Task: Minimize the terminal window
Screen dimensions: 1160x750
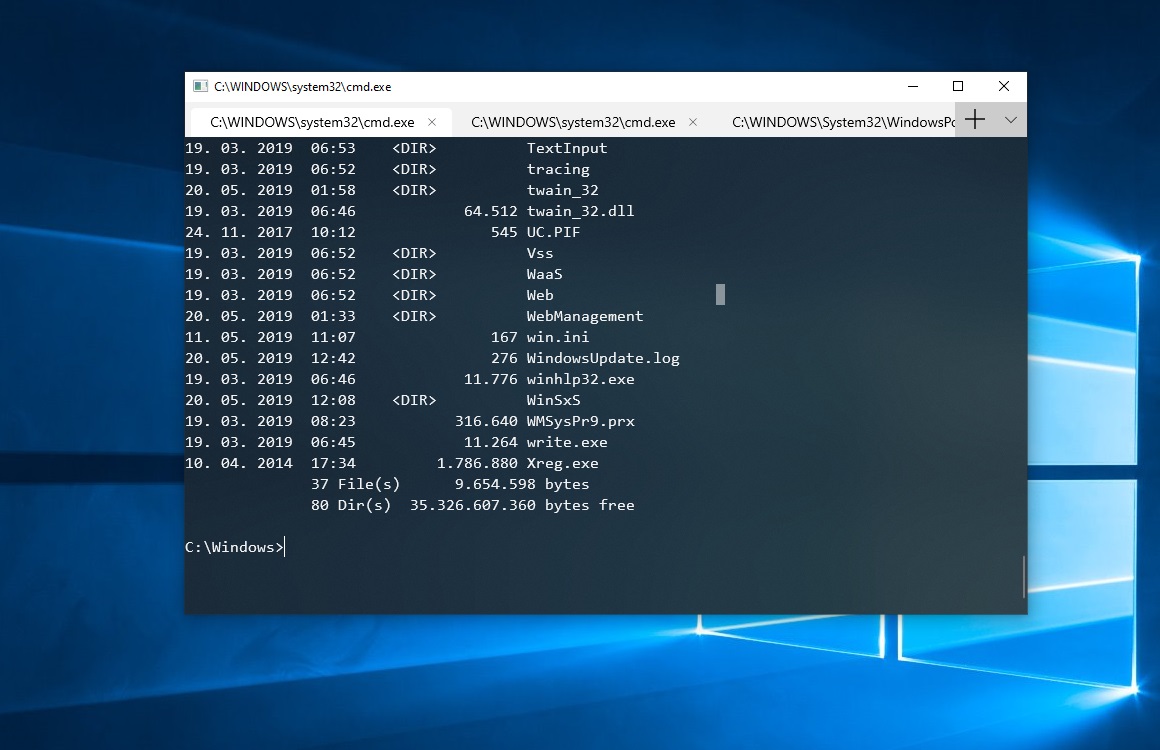Action: pos(912,87)
